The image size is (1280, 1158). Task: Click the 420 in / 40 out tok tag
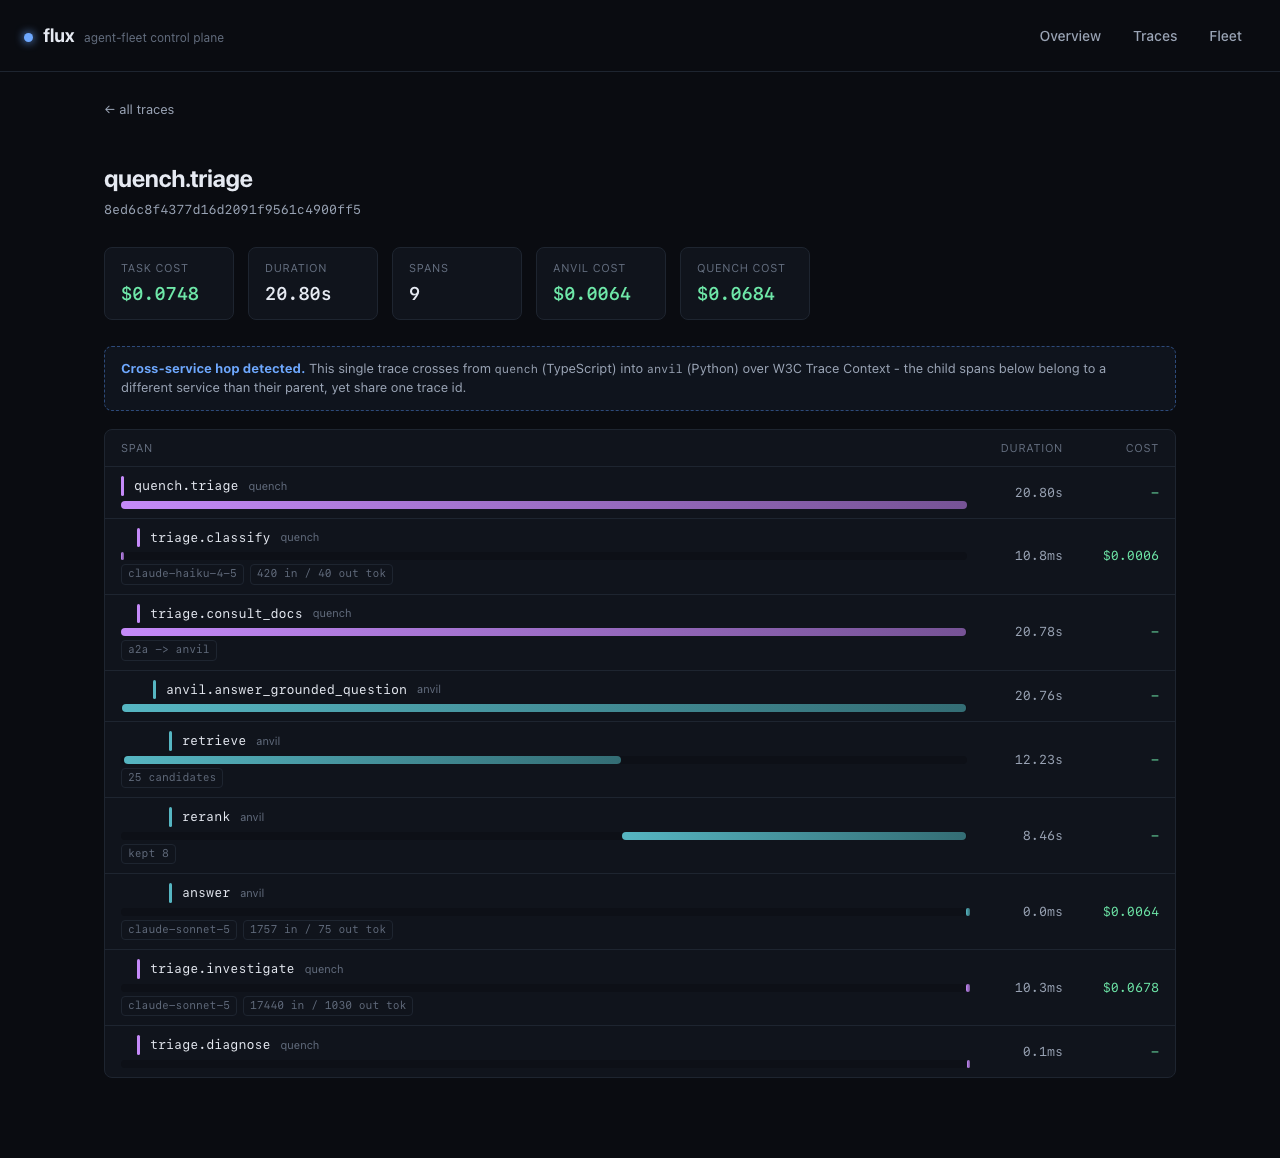pos(321,574)
